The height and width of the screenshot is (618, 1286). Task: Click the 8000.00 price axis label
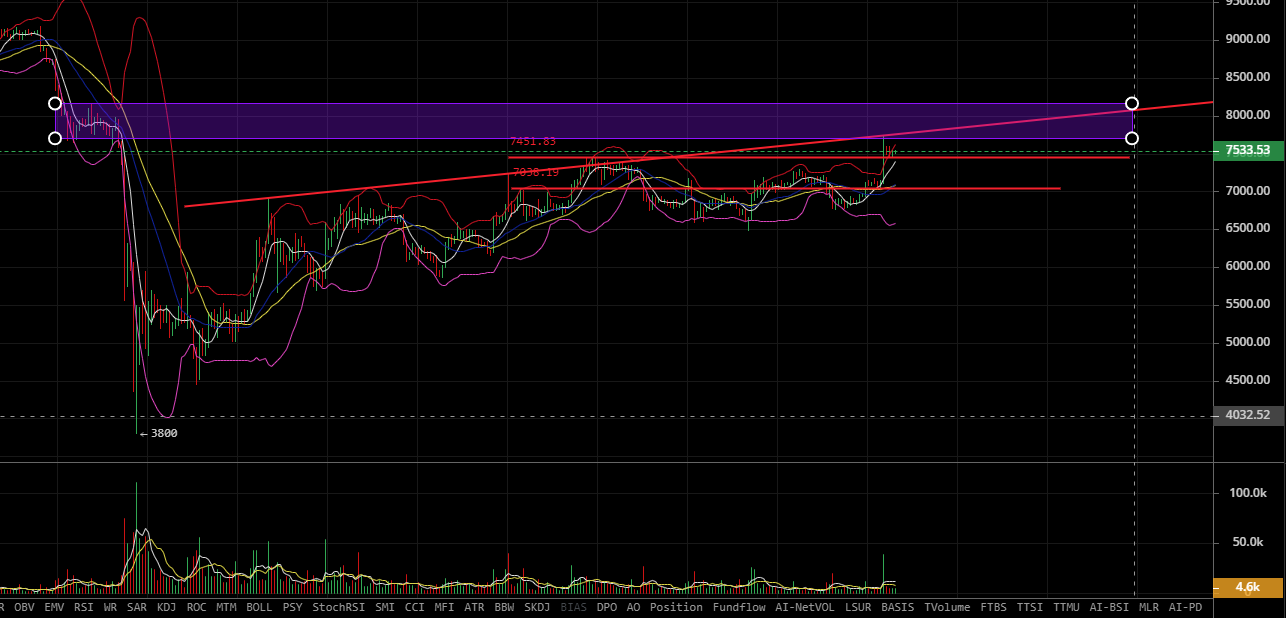pos(1247,115)
